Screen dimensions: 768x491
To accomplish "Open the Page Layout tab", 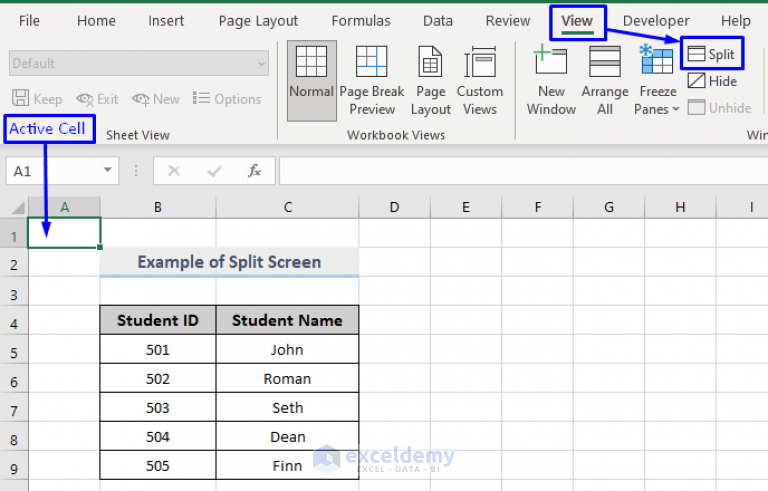I will 258,21.
